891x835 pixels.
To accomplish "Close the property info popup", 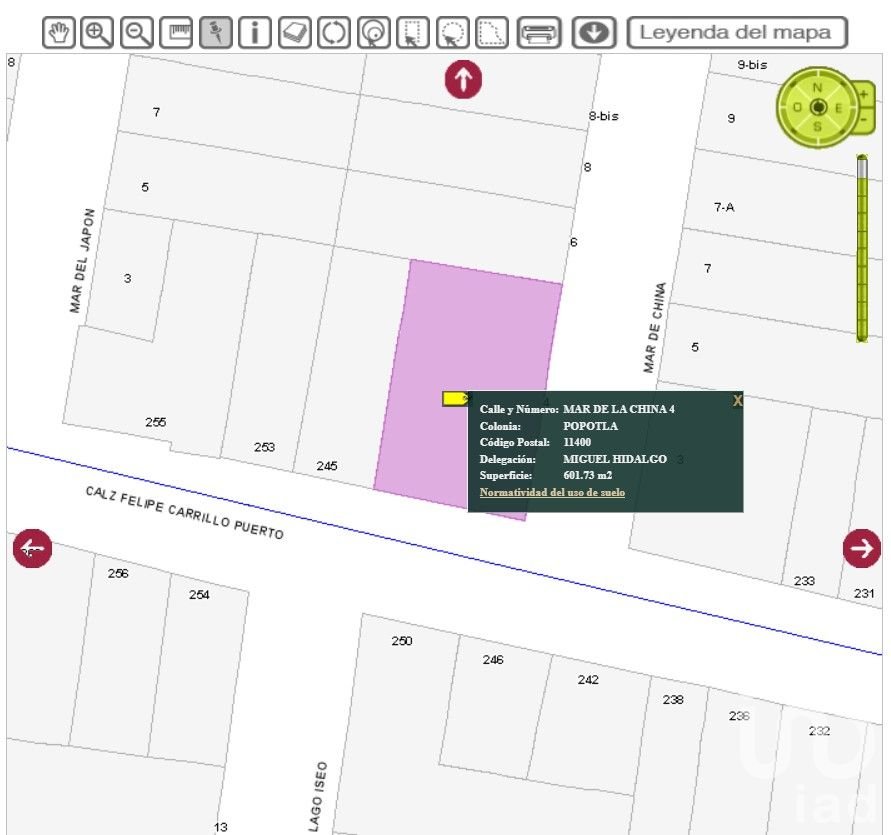I will 737,400.
